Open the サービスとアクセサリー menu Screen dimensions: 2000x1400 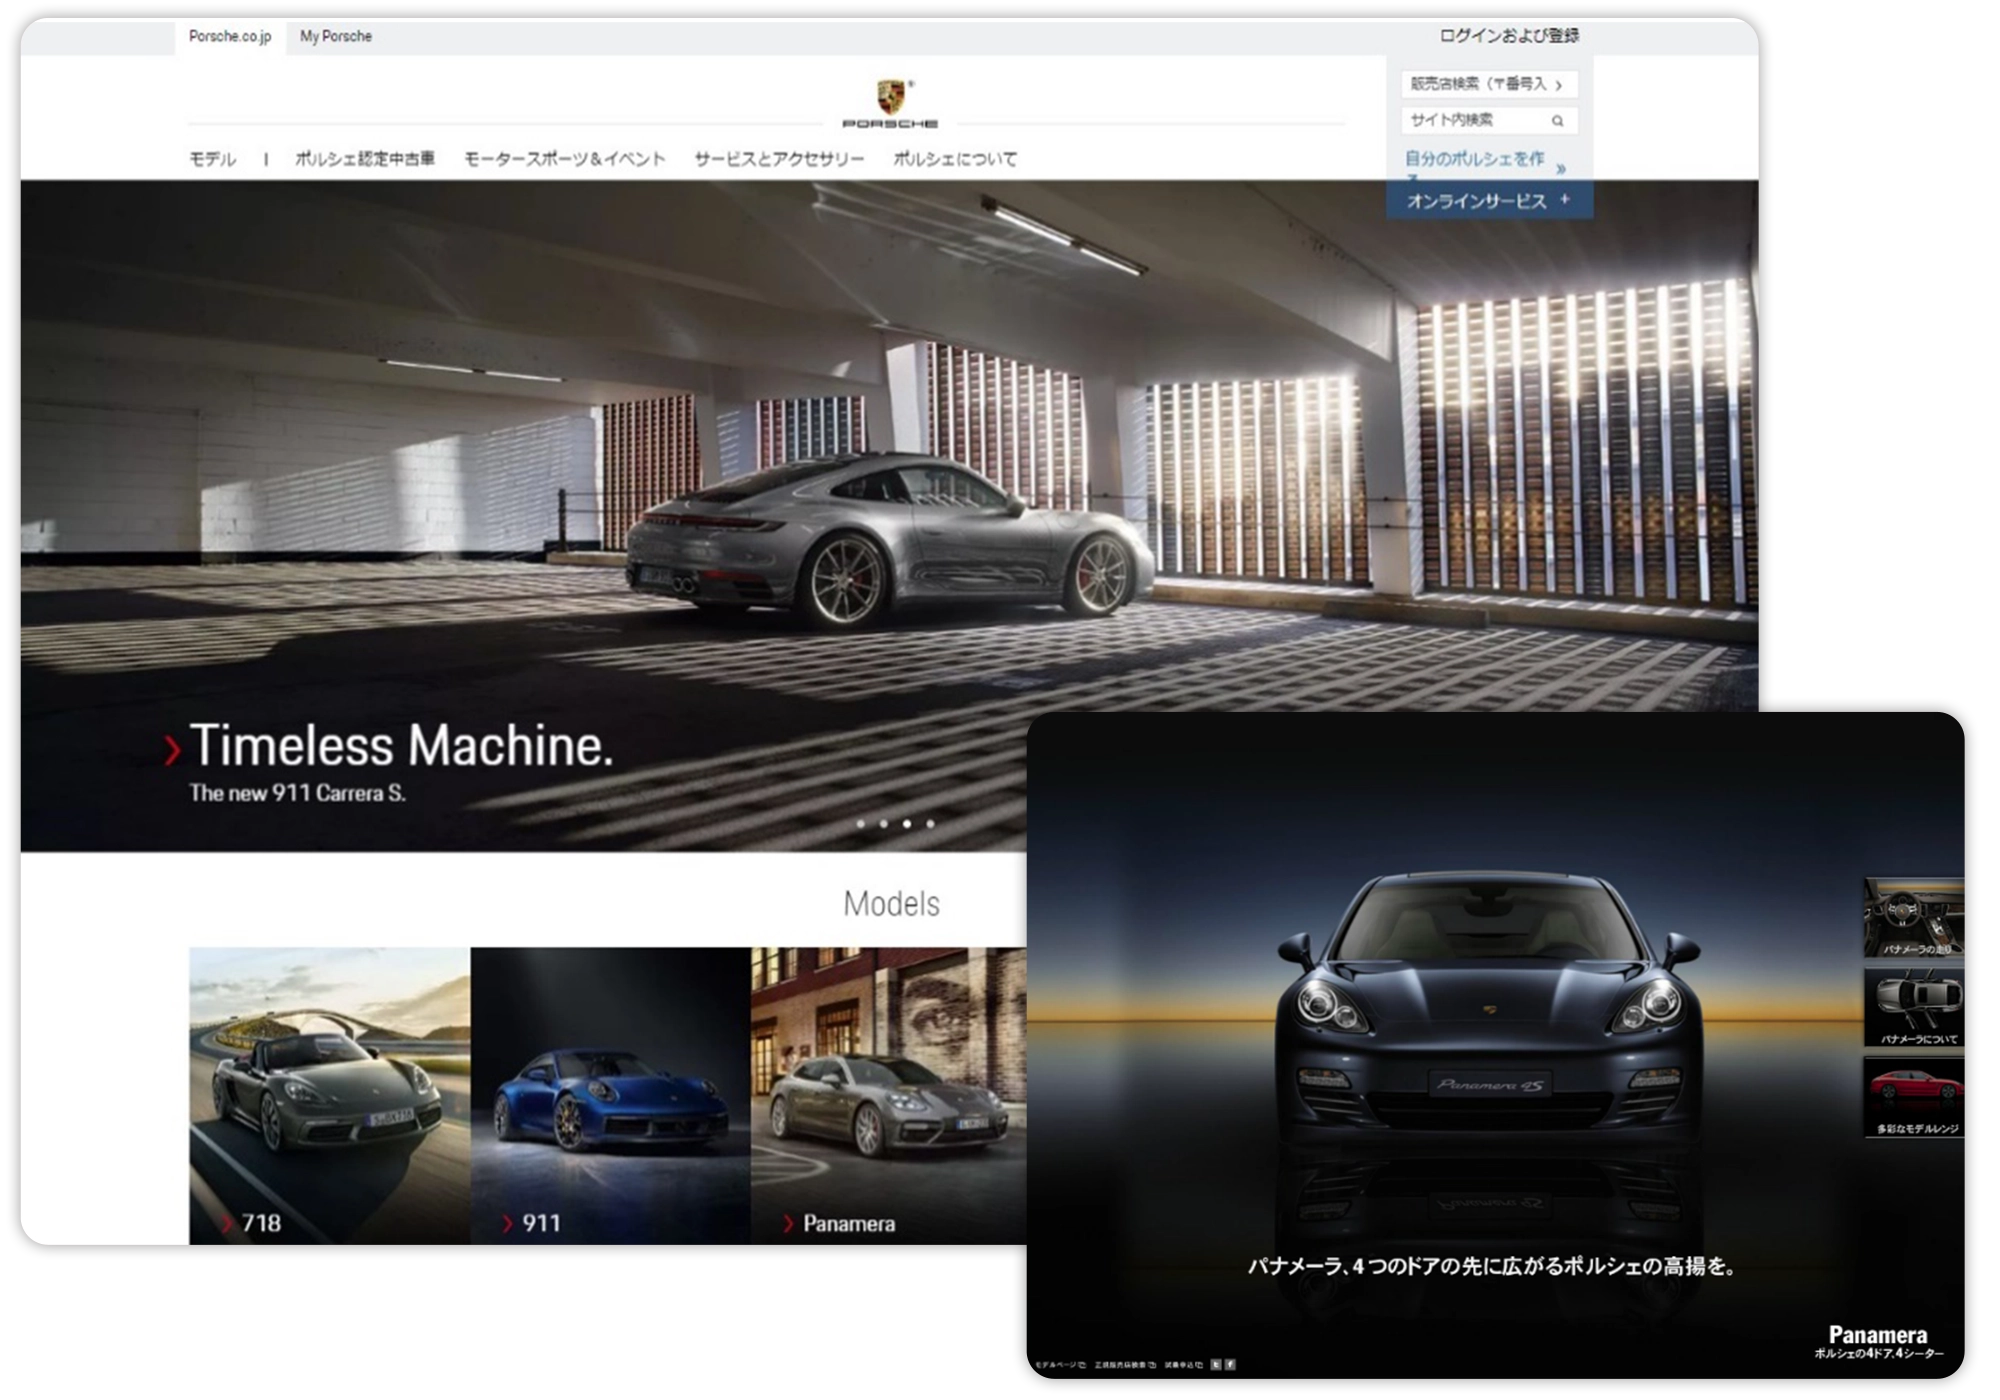click(779, 159)
